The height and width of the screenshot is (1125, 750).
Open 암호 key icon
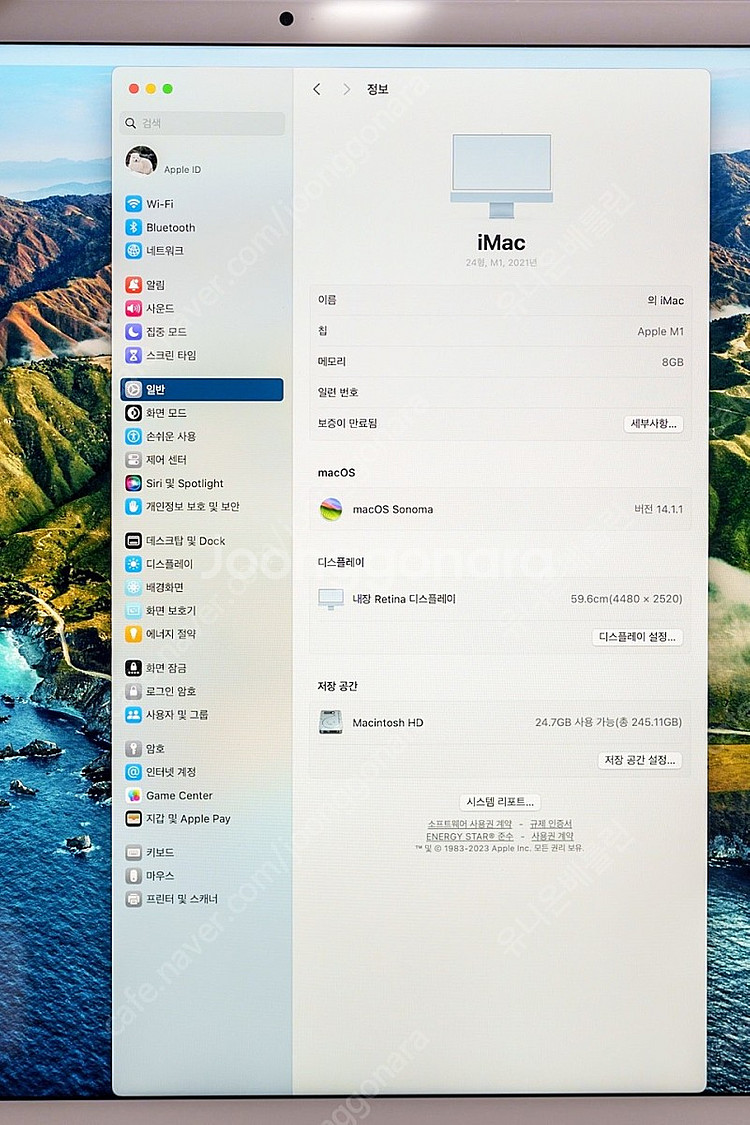click(133, 749)
